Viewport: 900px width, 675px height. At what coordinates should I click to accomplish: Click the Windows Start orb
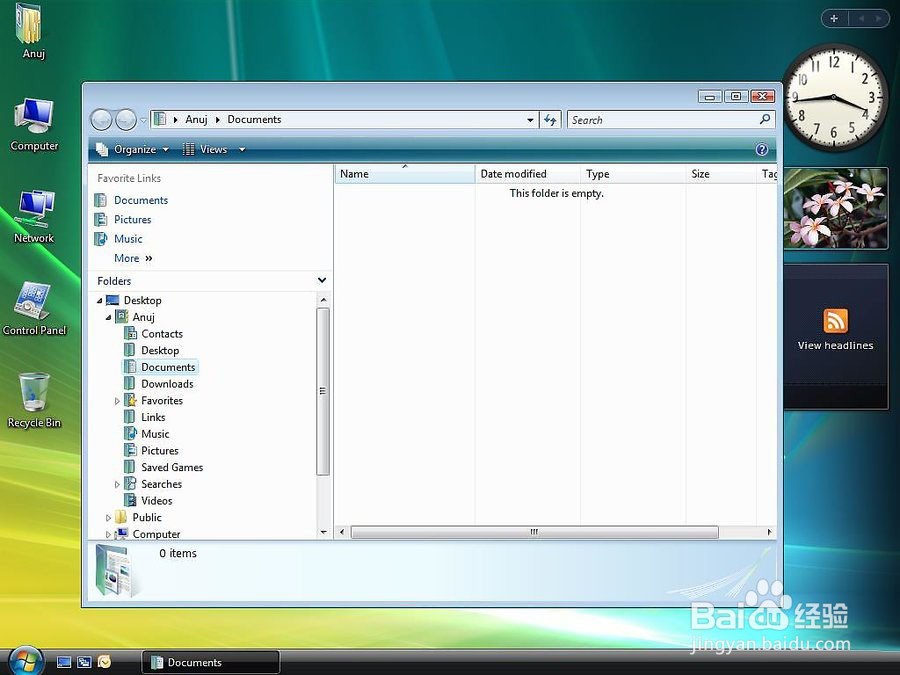26,661
